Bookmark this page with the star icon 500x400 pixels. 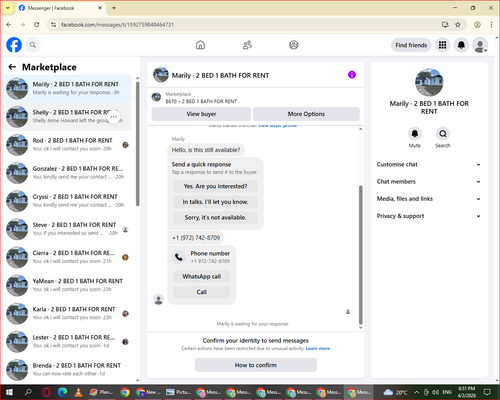[x=458, y=25]
